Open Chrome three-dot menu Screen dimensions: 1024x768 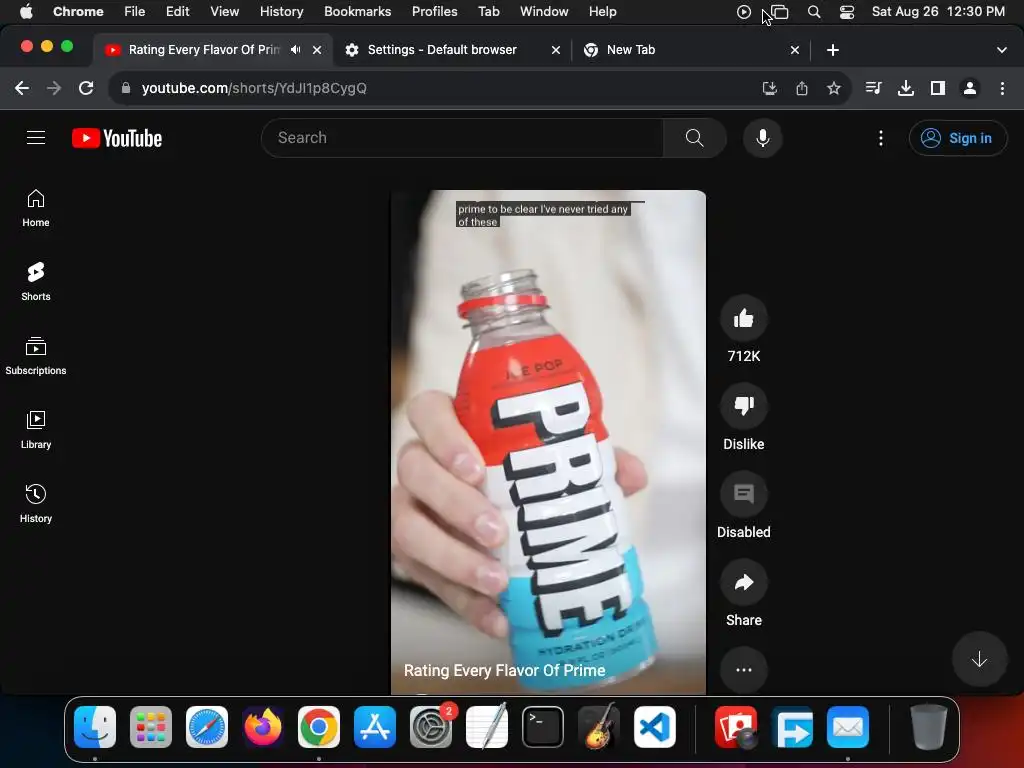point(1002,88)
